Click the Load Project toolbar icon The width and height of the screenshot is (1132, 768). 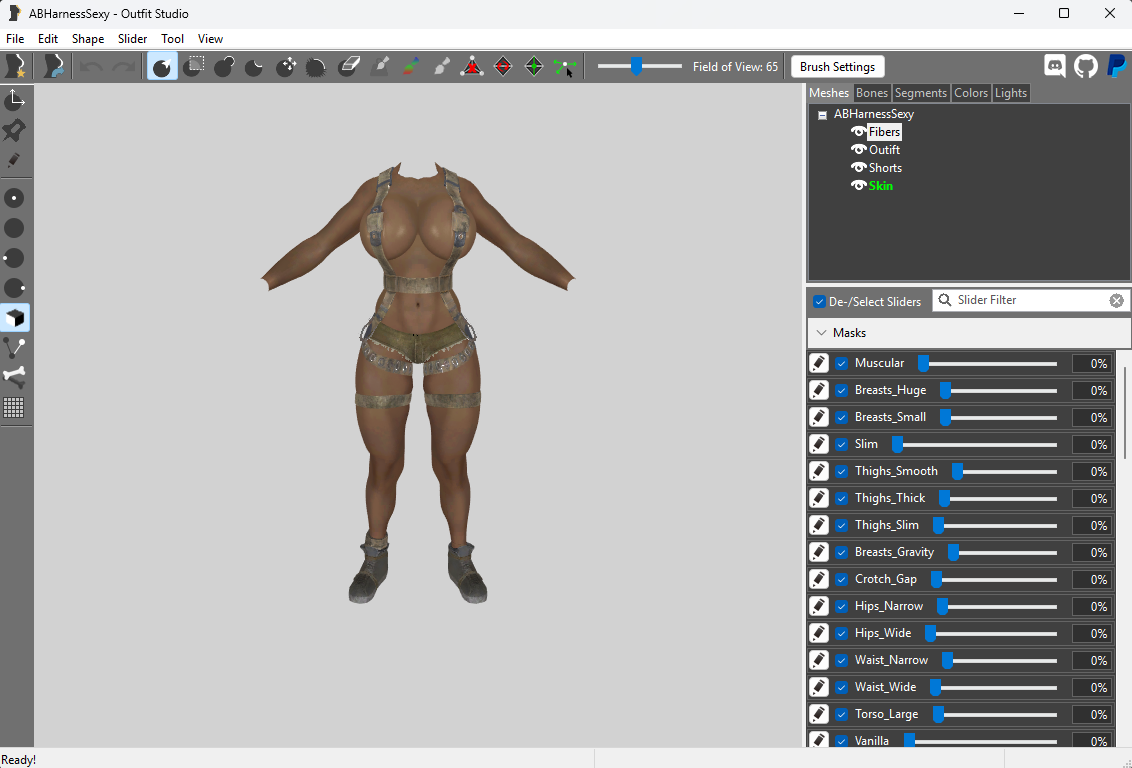[53, 66]
